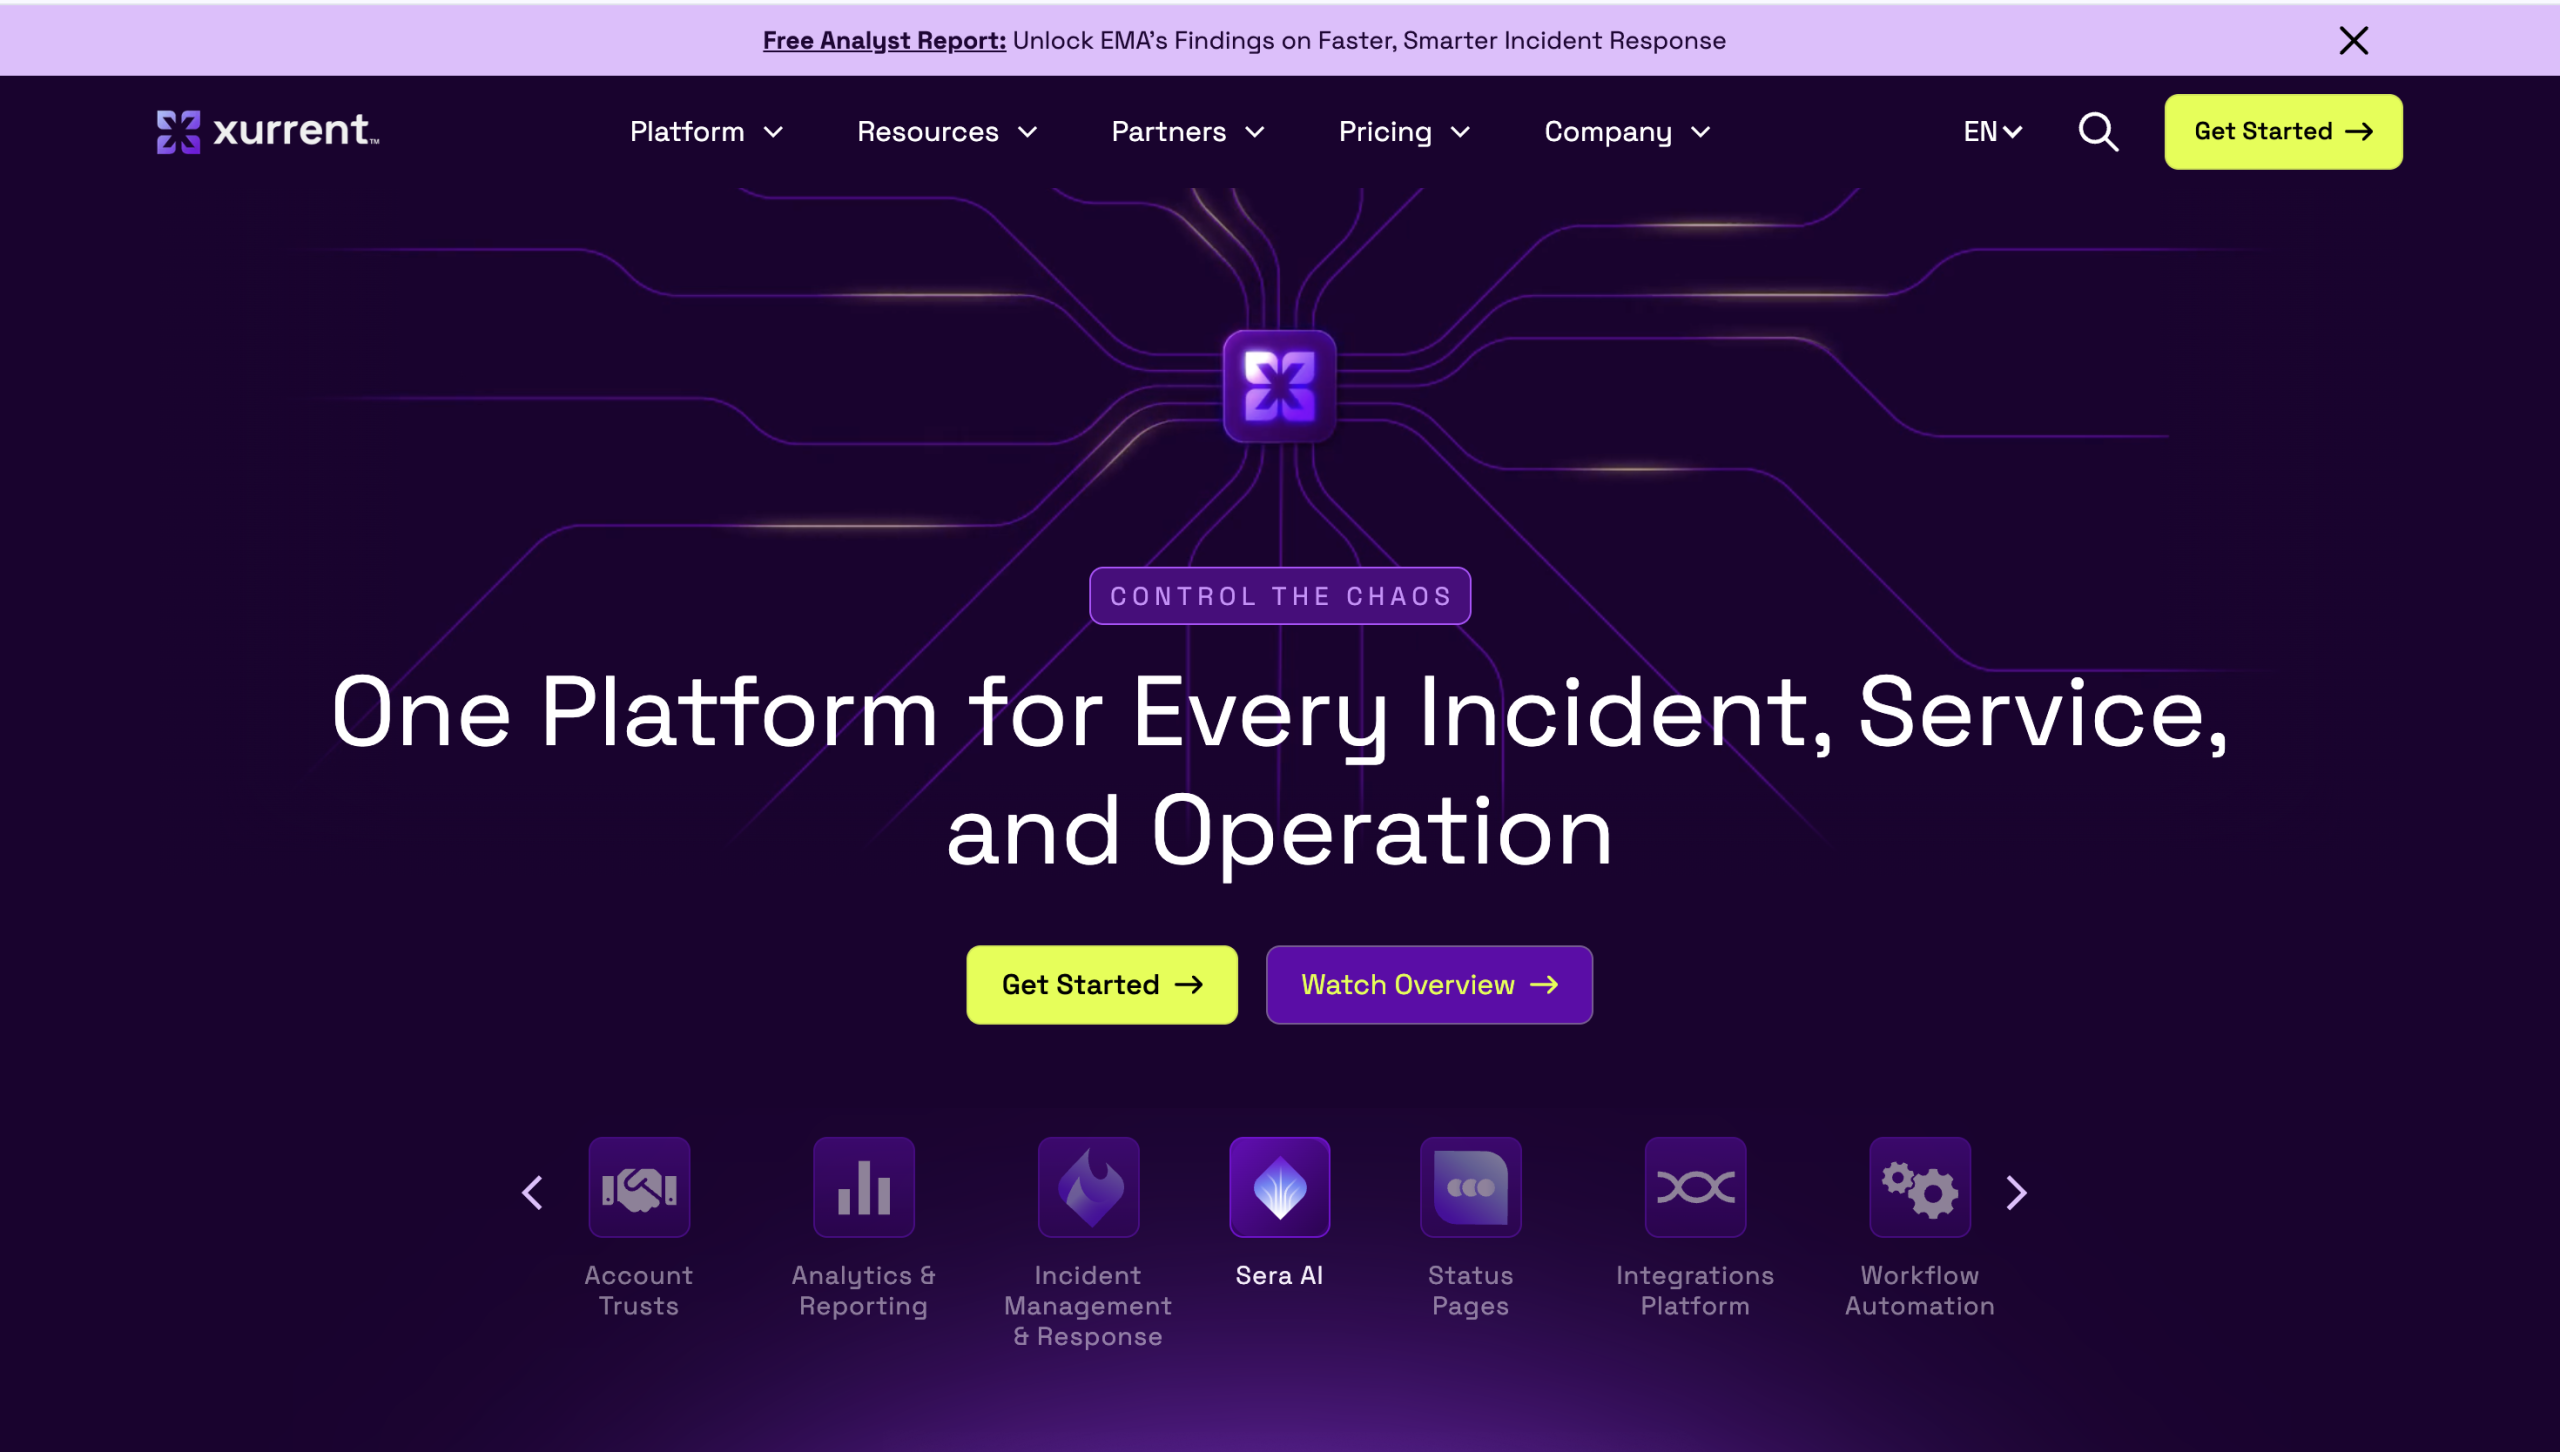Open the EN language selector
This screenshot has width=2560, height=1452.
(1992, 131)
